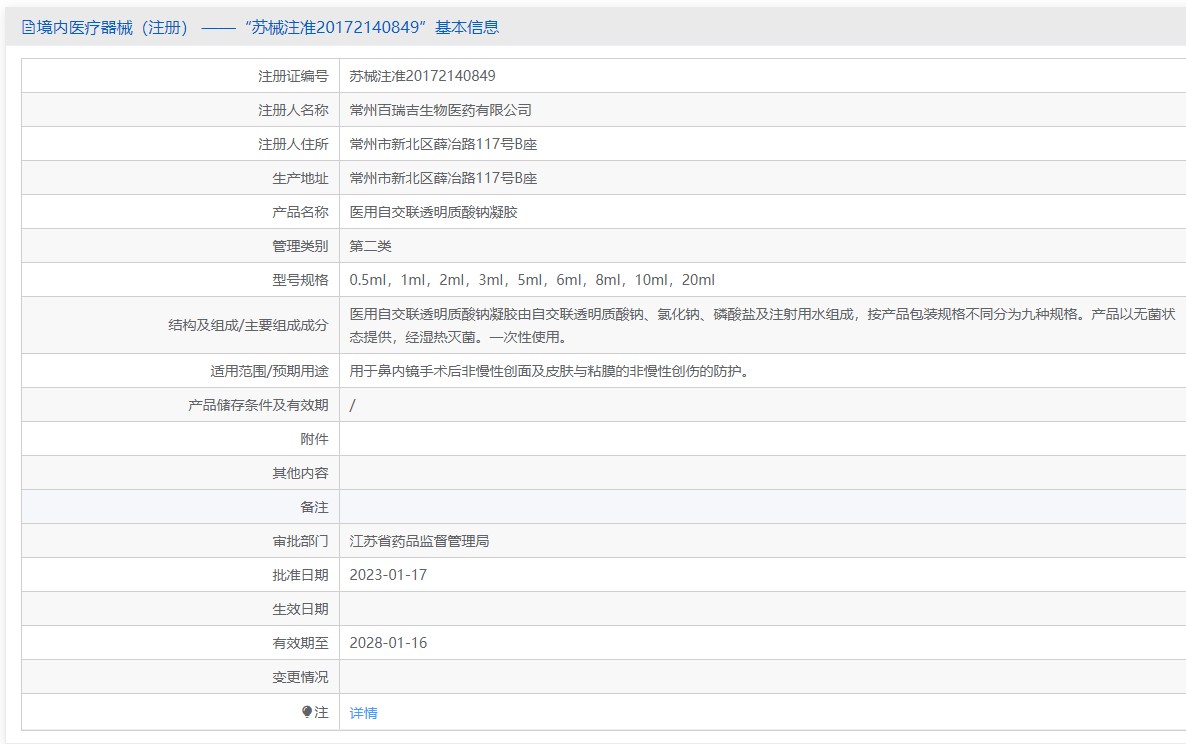This screenshot has height=744, width=1186.
Task: Click the 注册人住所 address value
Action: tap(443, 144)
